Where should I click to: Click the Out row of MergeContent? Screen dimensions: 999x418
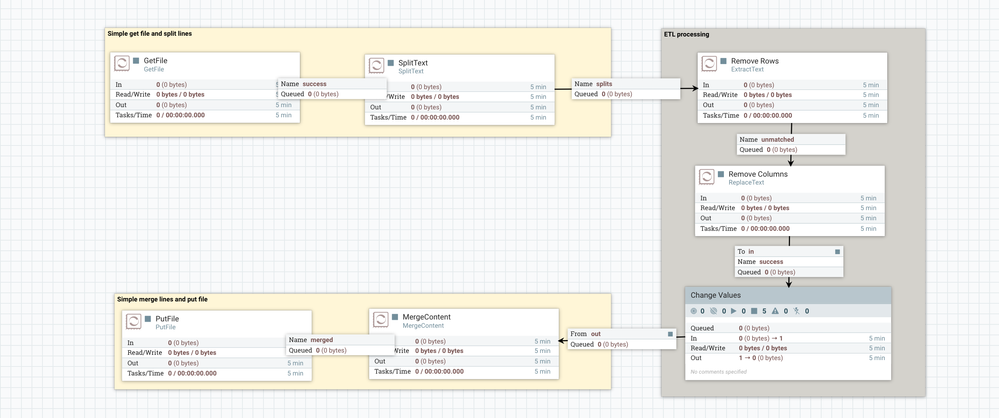point(464,361)
